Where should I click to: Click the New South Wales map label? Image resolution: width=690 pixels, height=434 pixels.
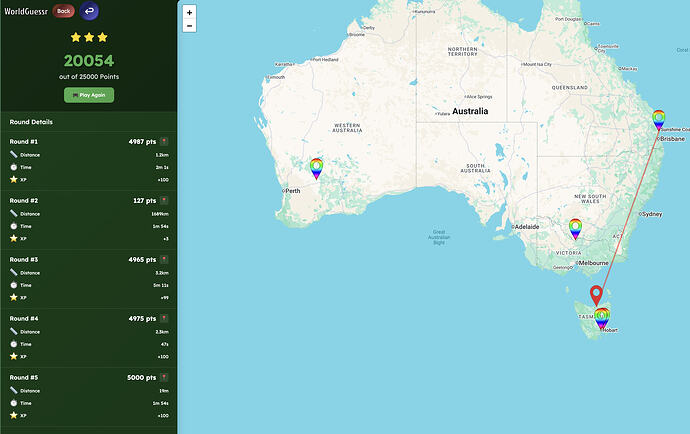tap(590, 199)
